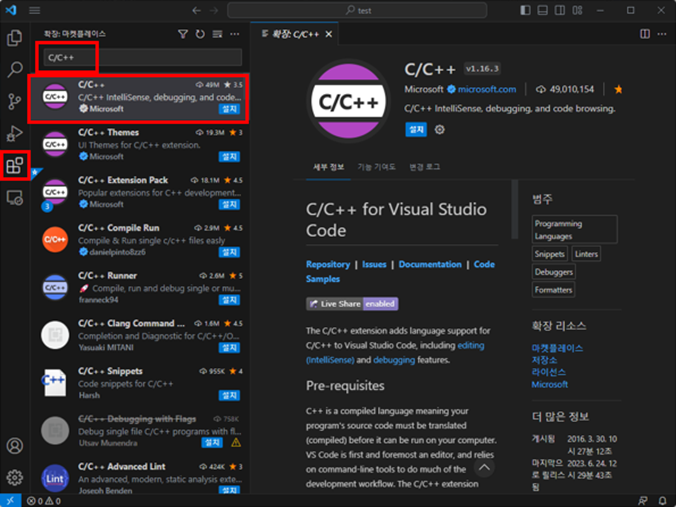
Task: Open the Repository link
Action: pos(328,264)
